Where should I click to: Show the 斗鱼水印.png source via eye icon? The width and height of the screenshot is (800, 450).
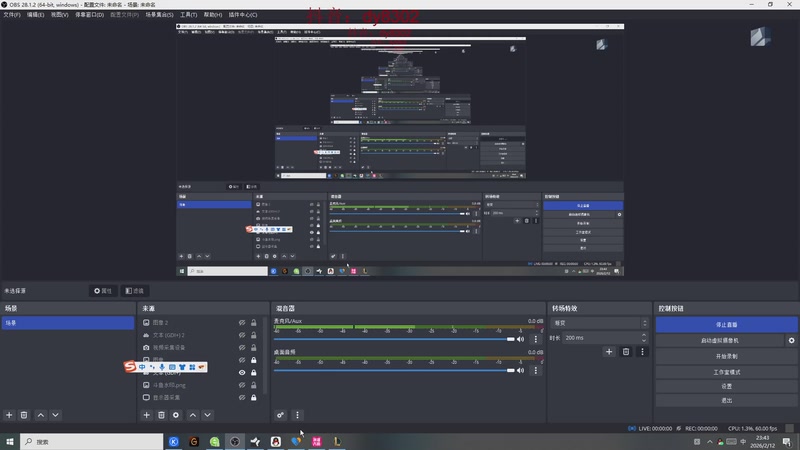coord(242,385)
